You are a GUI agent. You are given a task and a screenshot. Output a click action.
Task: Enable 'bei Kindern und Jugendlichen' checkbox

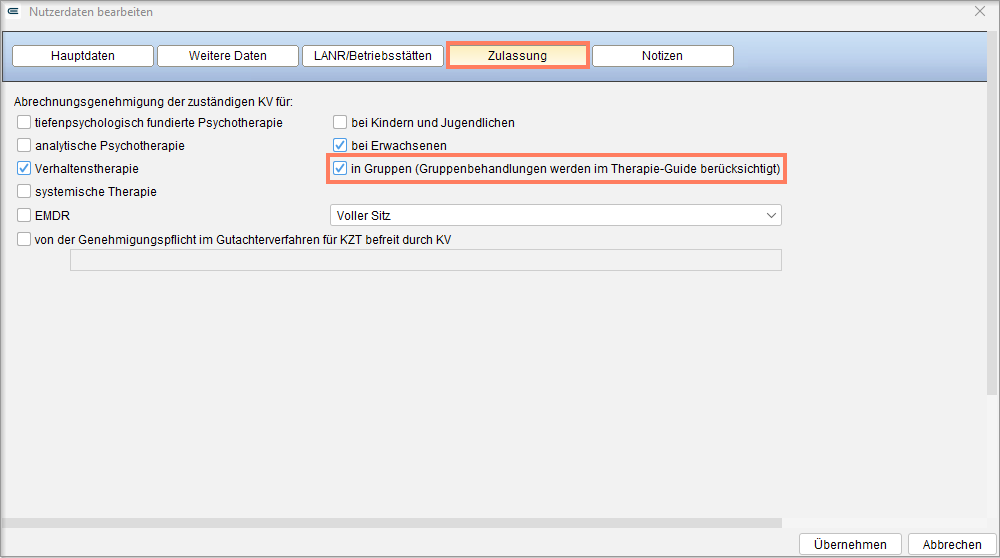pyautogui.click(x=340, y=122)
